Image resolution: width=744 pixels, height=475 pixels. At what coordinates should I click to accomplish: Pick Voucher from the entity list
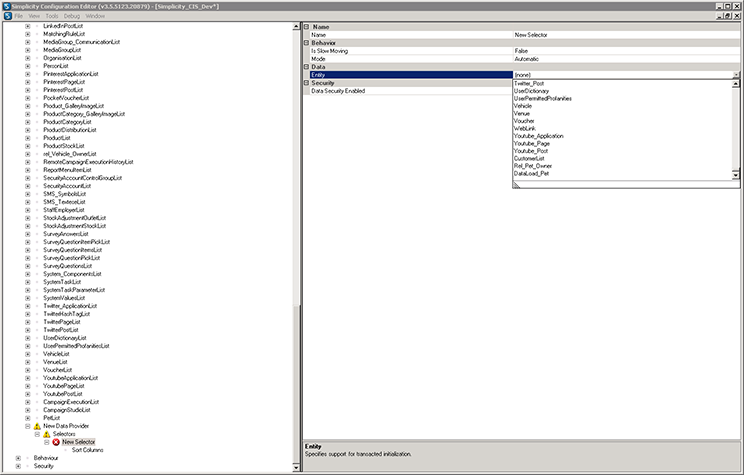pos(524,121)
